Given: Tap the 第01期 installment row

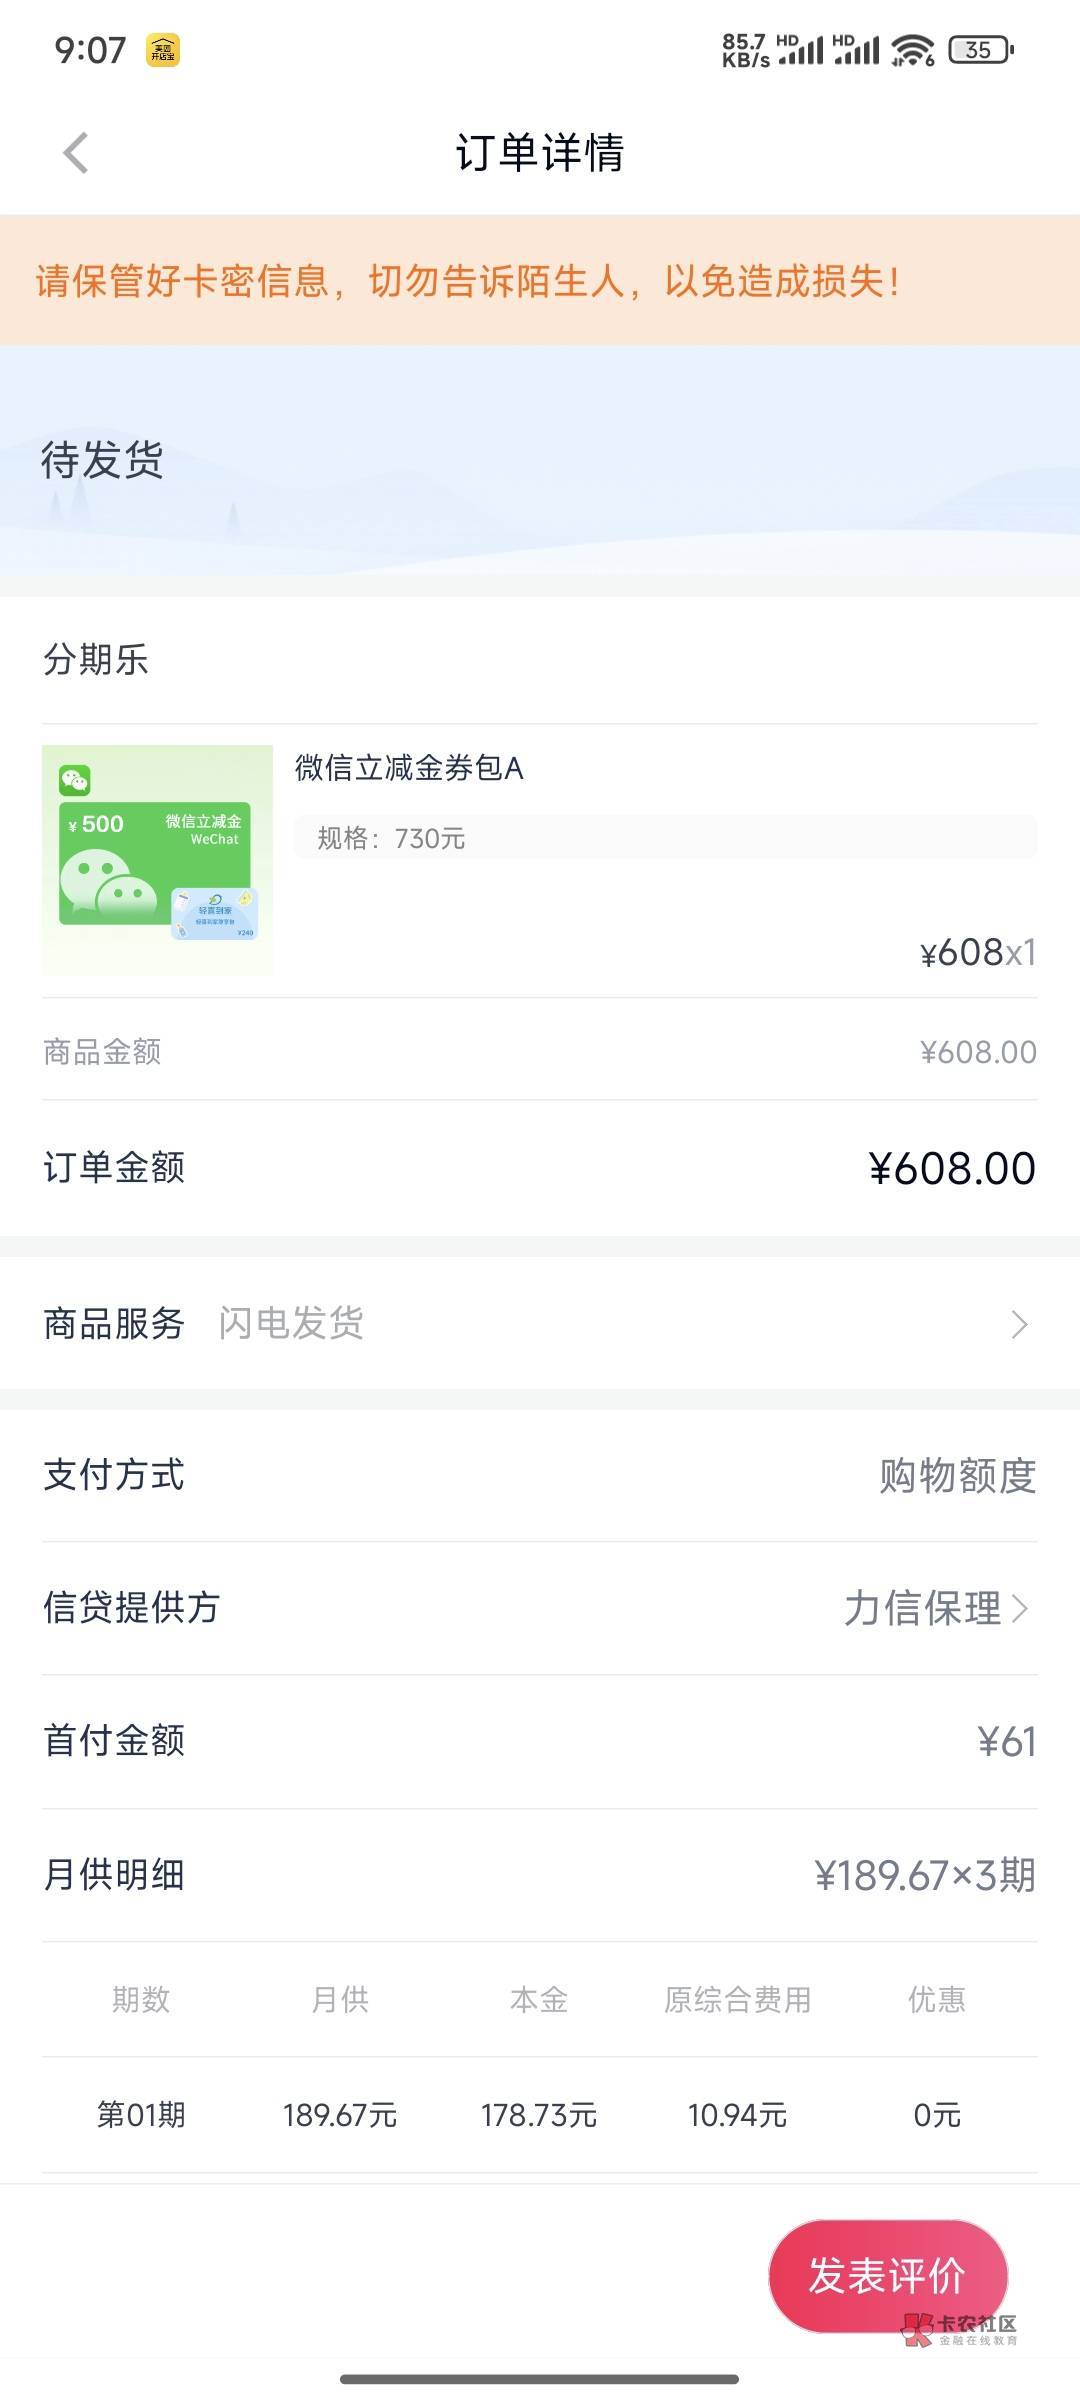Looking at the screenshot, I should tap(540, 2115).
